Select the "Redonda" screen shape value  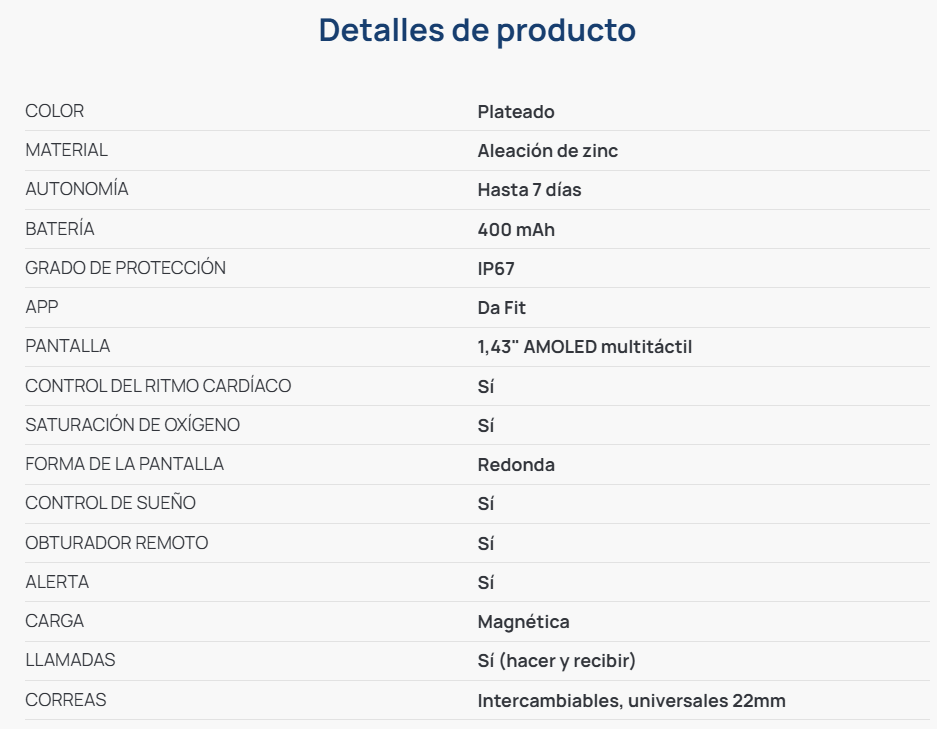pyautogui.click(x=516, y=465)
